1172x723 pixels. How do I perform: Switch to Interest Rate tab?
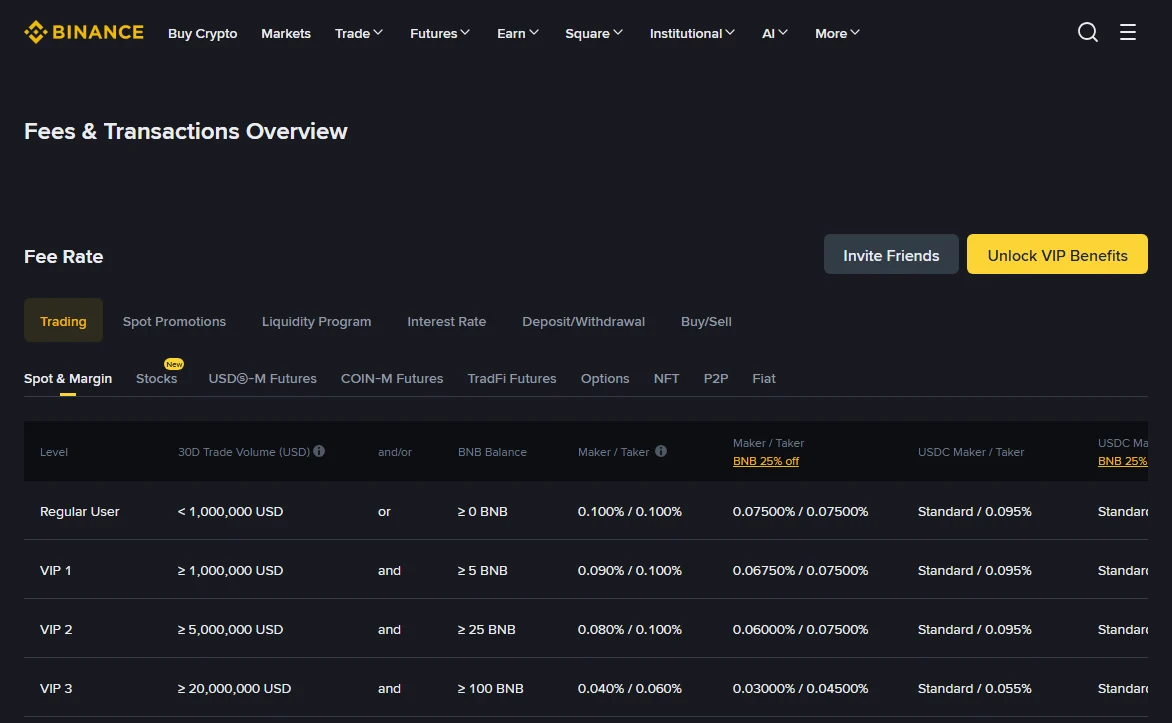point(446,321)
